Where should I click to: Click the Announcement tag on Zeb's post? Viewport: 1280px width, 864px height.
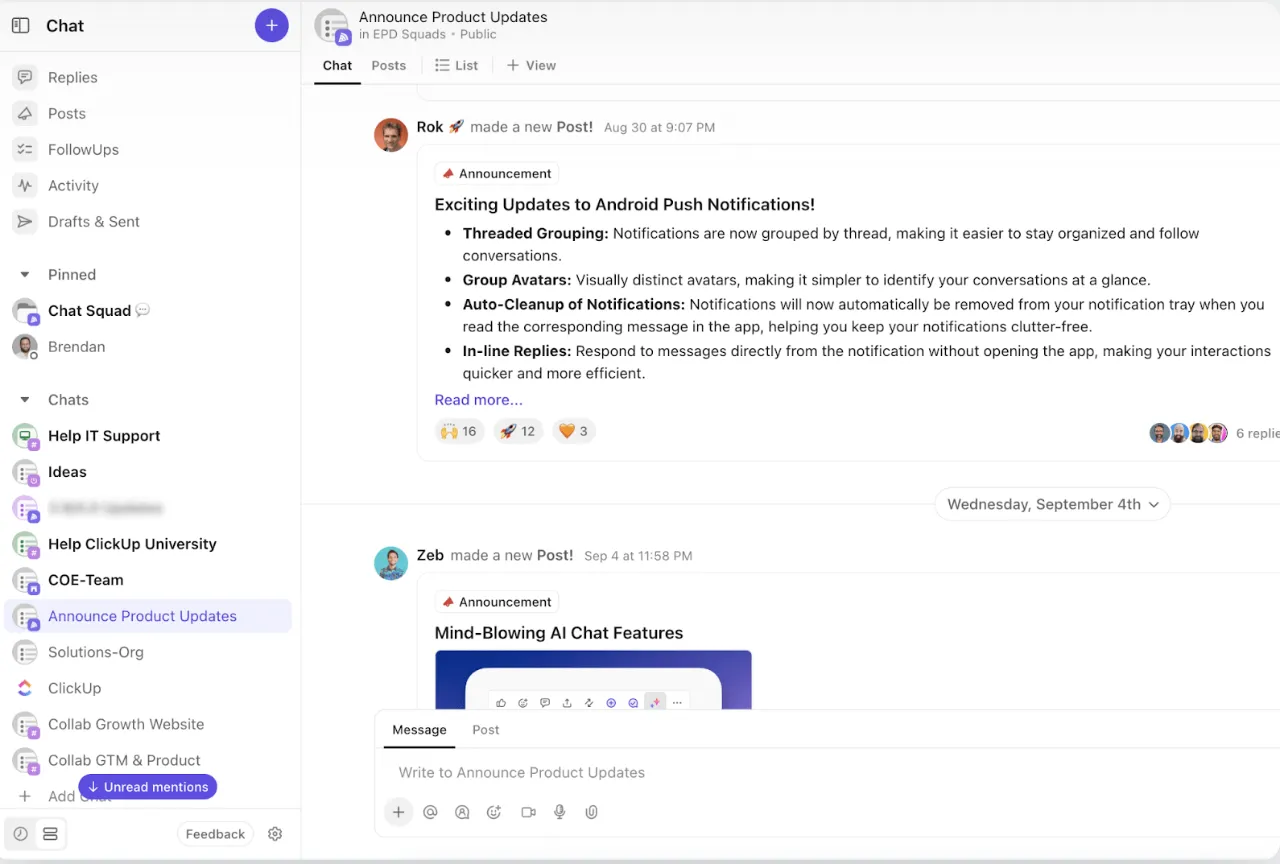pos(496,602)
